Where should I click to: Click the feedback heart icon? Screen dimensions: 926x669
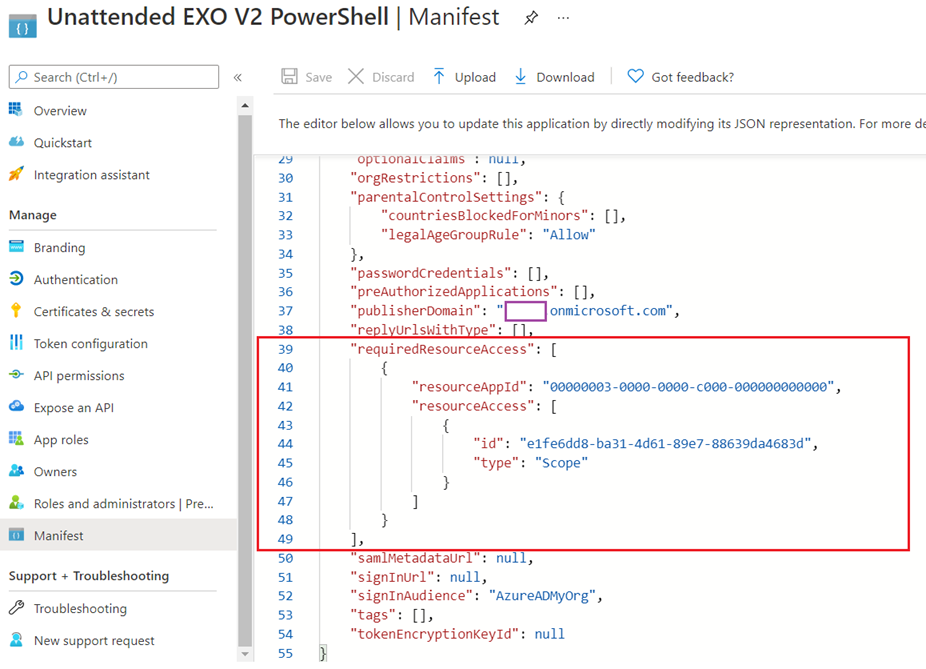635,76
